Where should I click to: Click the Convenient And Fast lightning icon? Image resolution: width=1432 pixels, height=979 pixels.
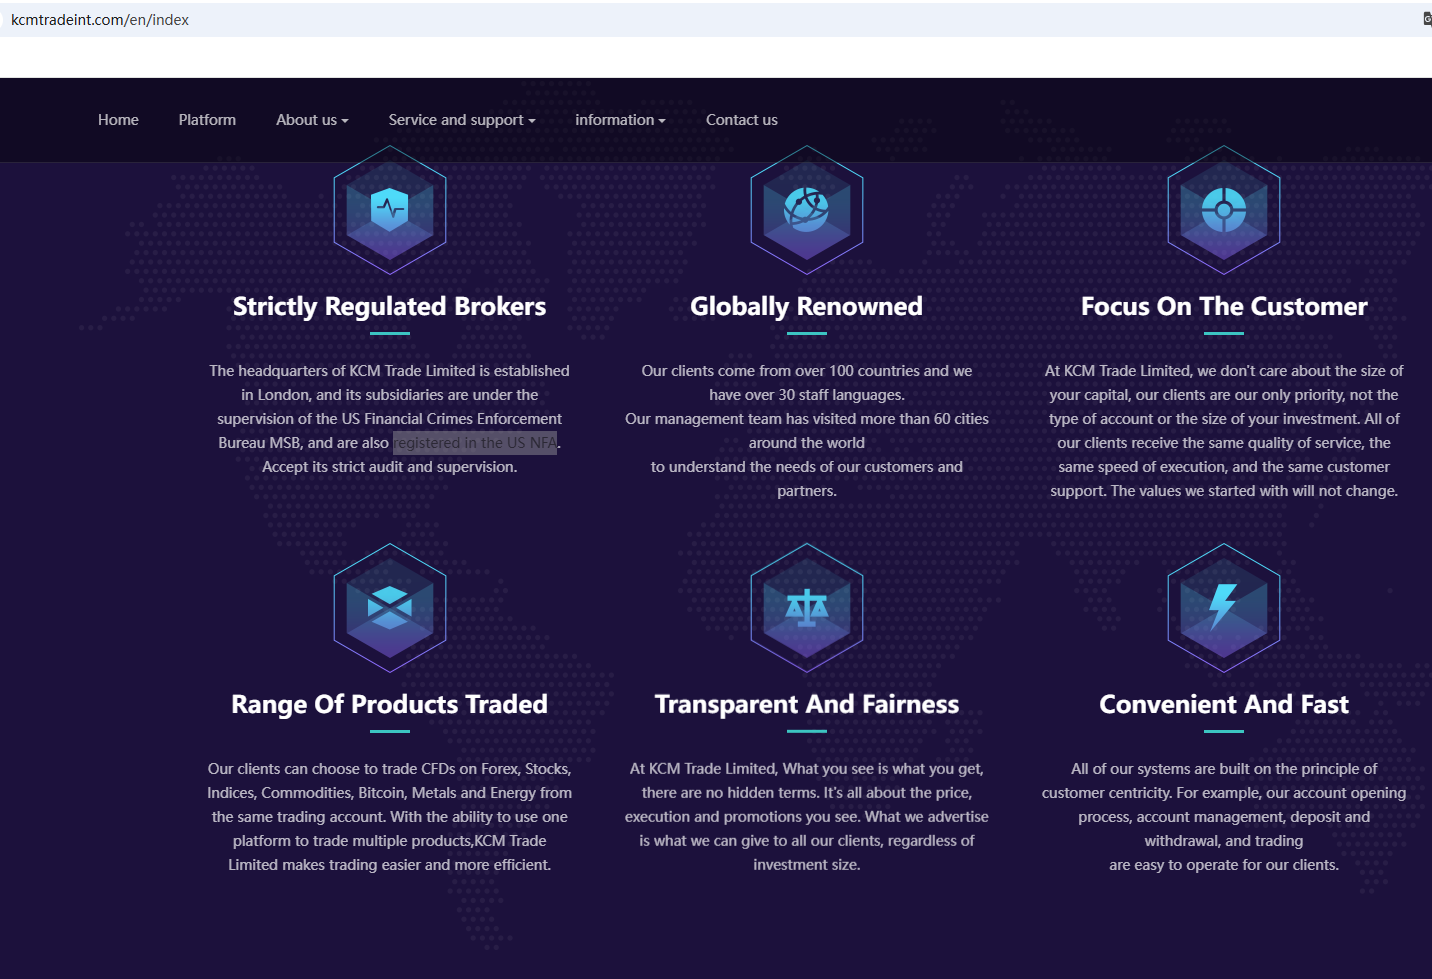[x=1224, y=608]
